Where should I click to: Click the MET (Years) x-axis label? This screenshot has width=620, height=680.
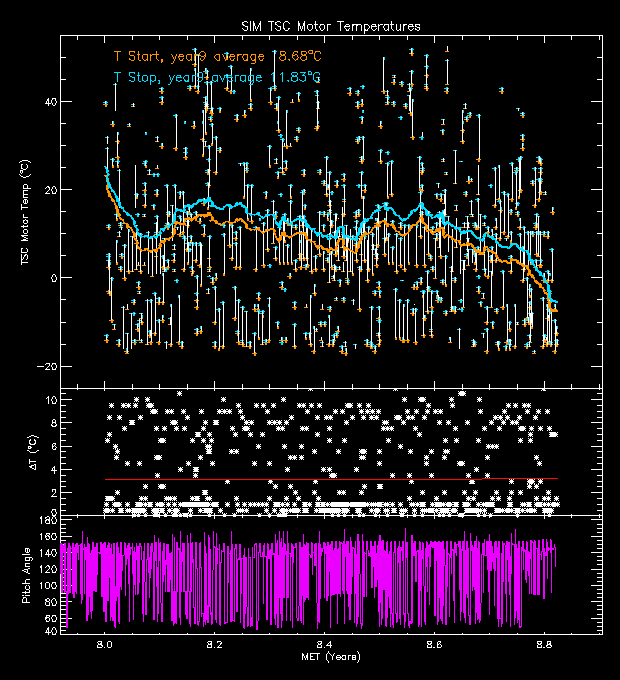[x=331, y=657]
